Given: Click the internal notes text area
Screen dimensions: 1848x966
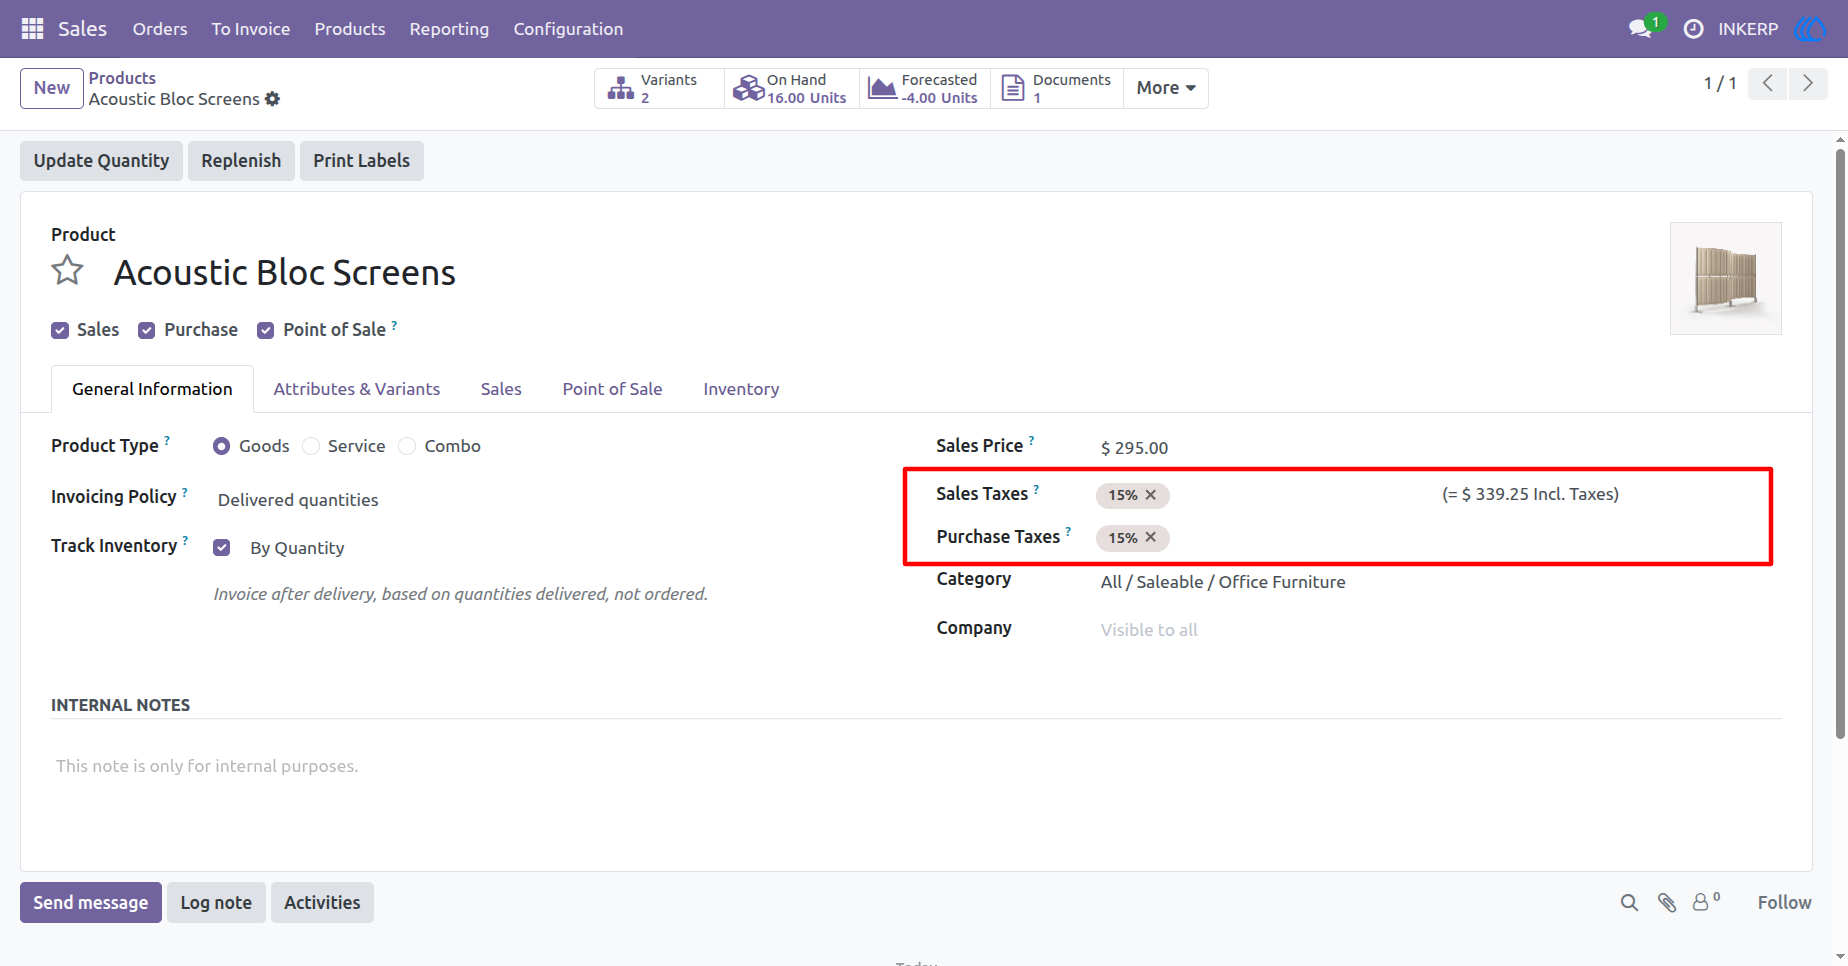Looking at the screenshot, I should click(x=916, y=766).
